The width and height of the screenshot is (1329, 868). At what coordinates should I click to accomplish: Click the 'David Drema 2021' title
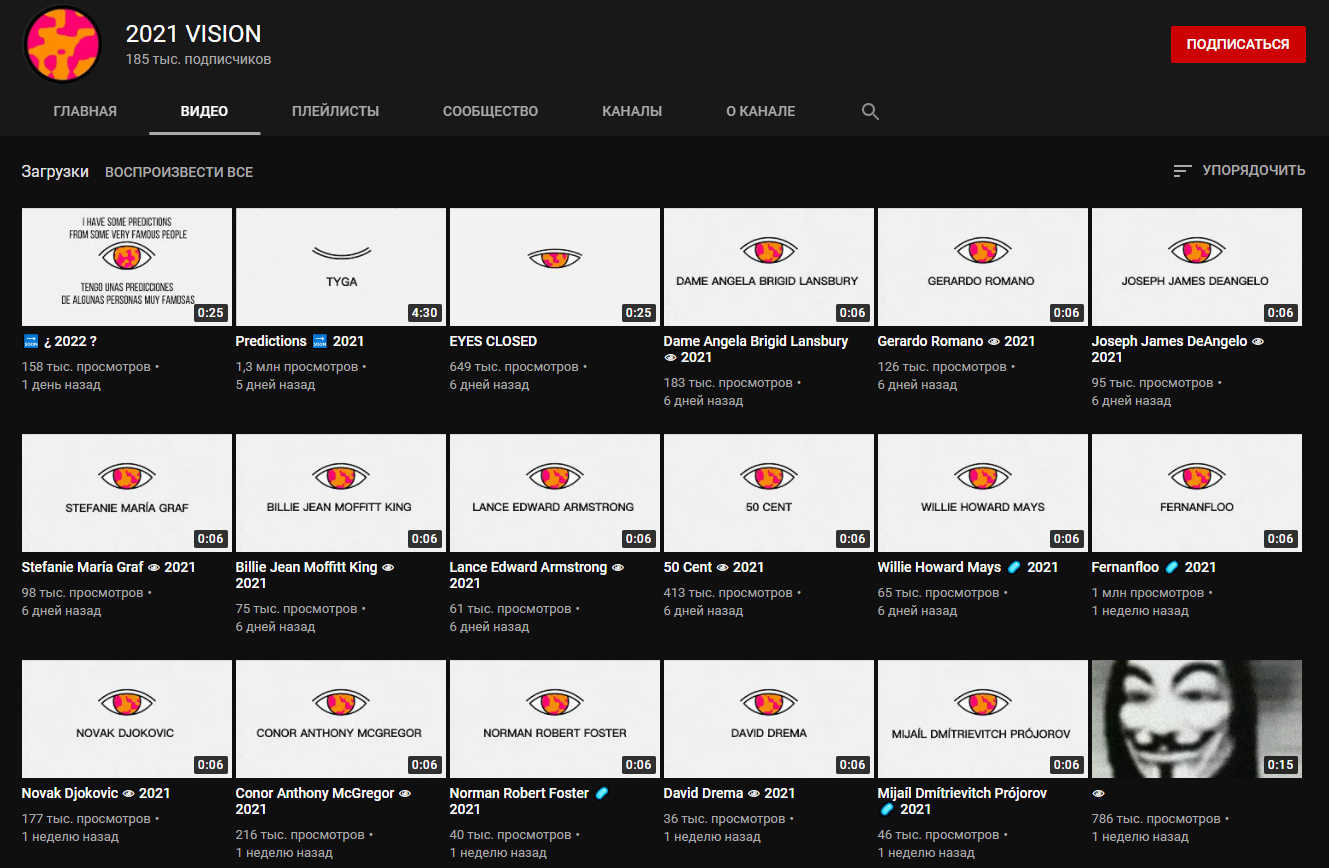point(730,793)
